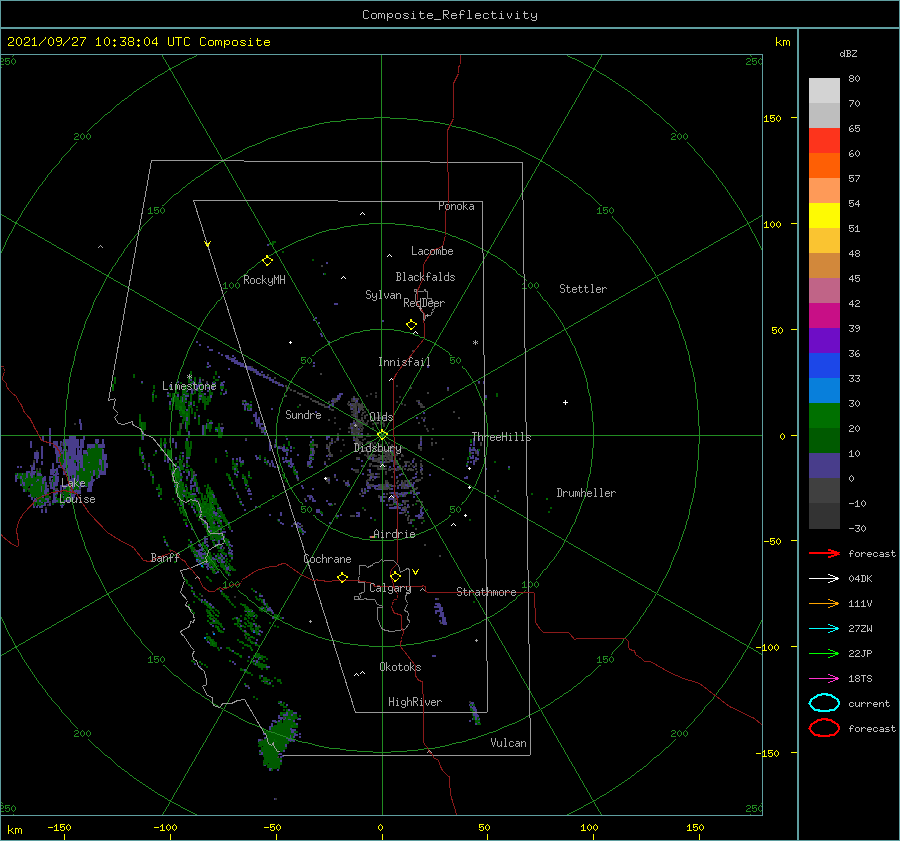Viewport: 900px width, 841px height.
Task: Click the Cochrane label on the map
Action: click(327, 559)
